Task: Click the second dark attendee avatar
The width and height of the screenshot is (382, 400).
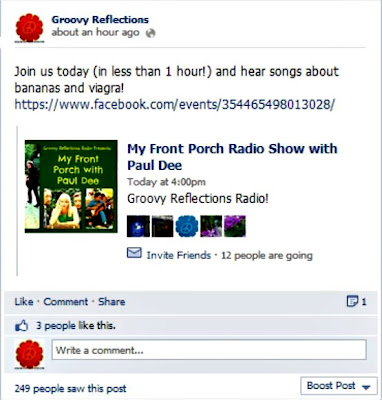Action: tap(163, 226)
